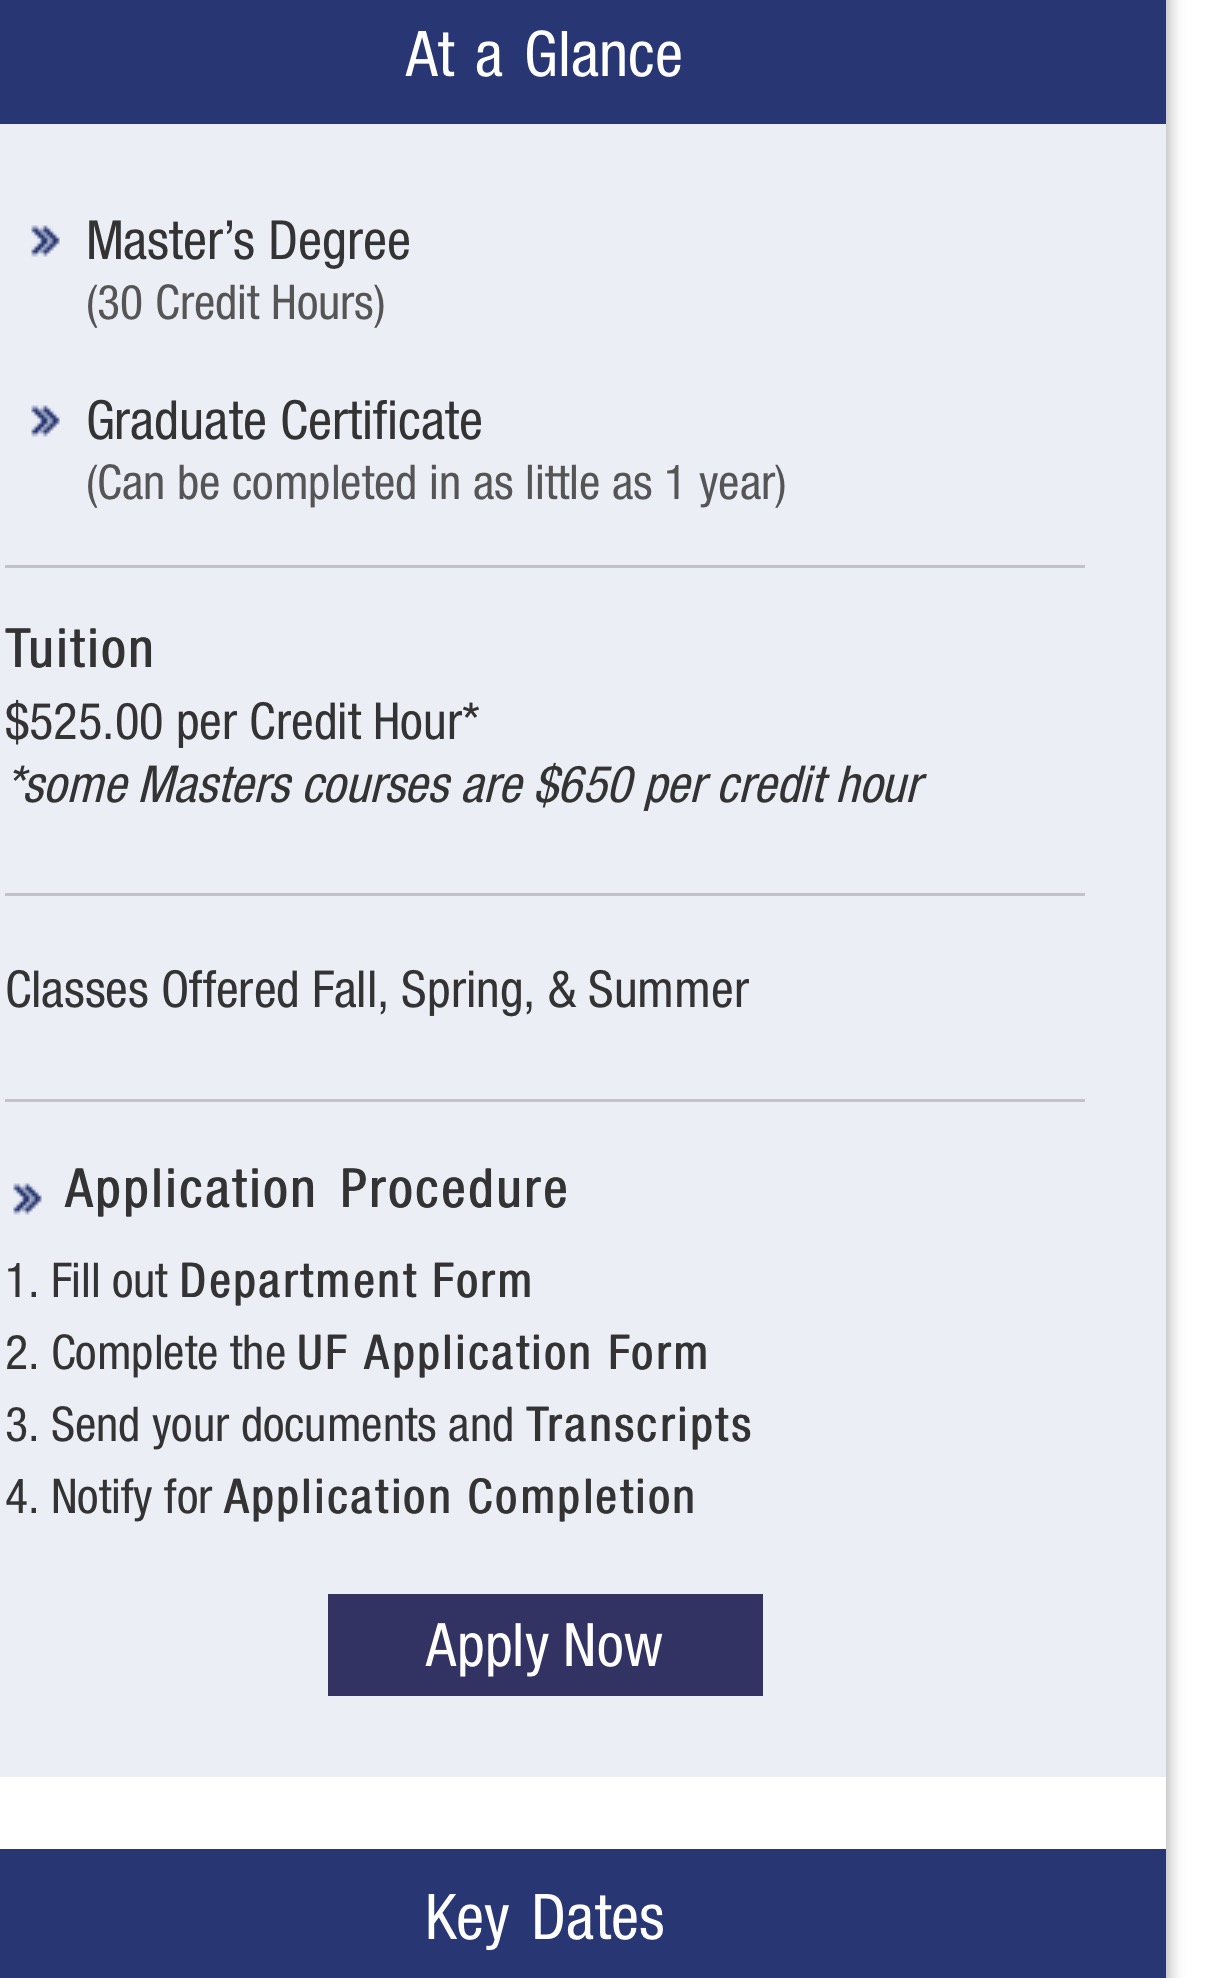Click the 30 Credit Hours subtext
Viewport: 1225px width, 1978px height.
[x=235, y=303]
